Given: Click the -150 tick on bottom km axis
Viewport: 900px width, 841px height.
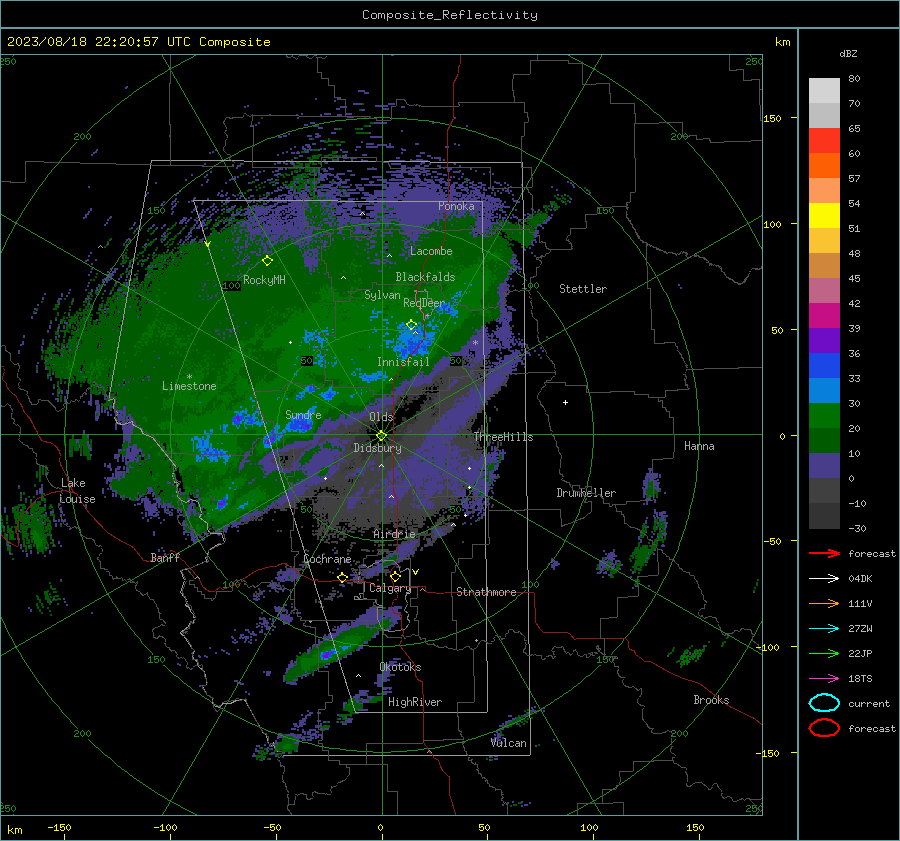Looking at the screenshot, I should [x=59, y=827].
